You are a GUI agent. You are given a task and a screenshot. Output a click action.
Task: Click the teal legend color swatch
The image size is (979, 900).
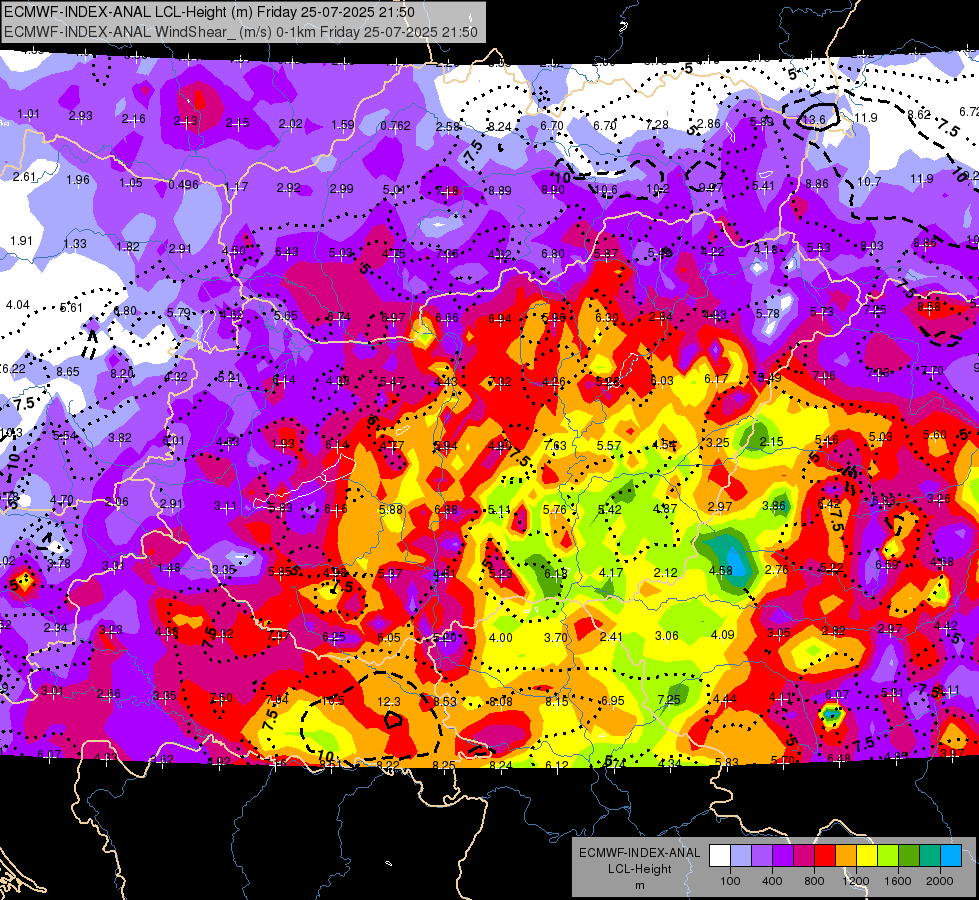pos(930,856)
